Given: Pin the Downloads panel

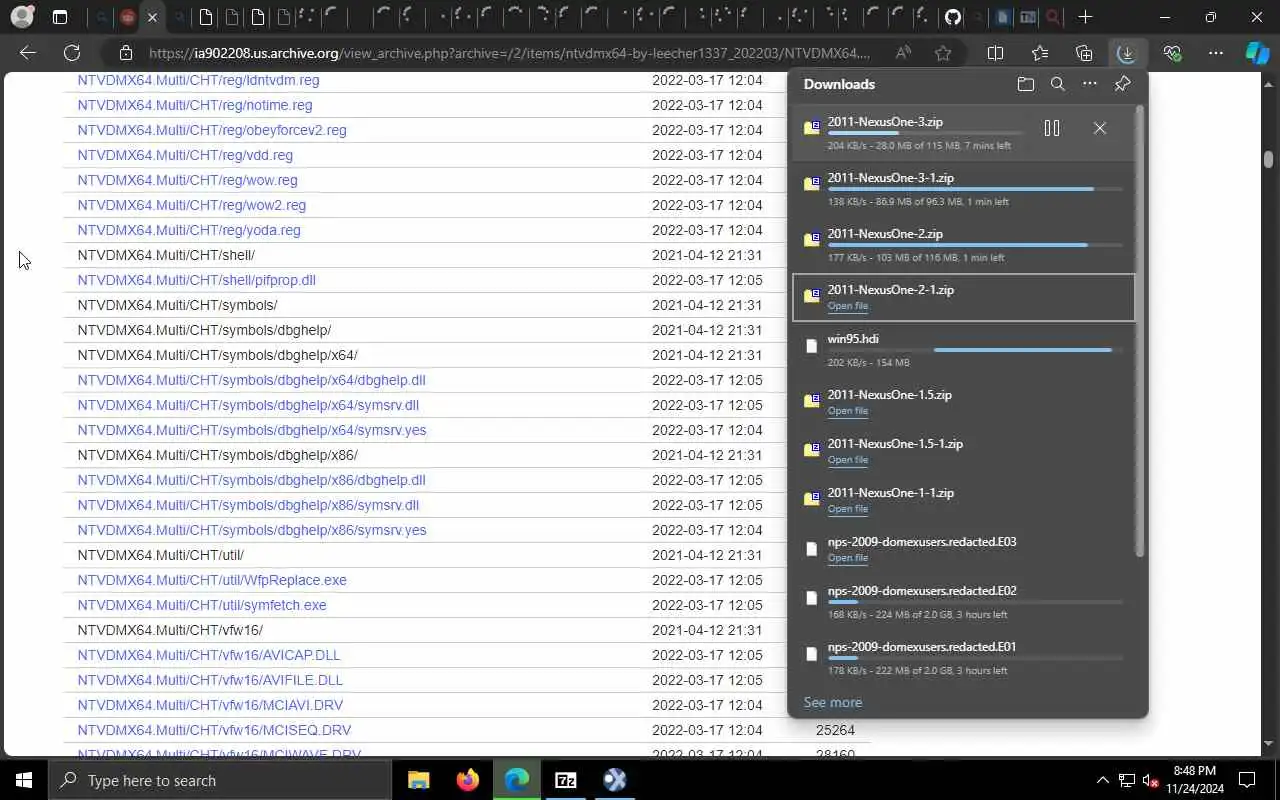Looking at the screenshot, I should tap(1122, 85).
